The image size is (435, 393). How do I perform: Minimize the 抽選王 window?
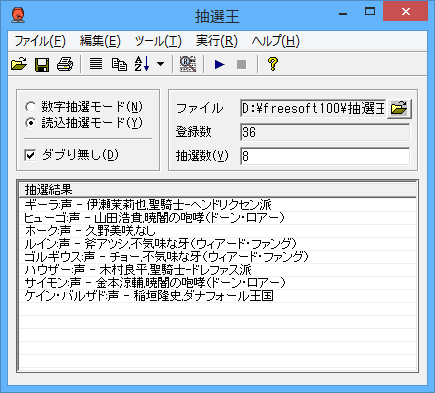pyautogui.click(x=343, y=13)
